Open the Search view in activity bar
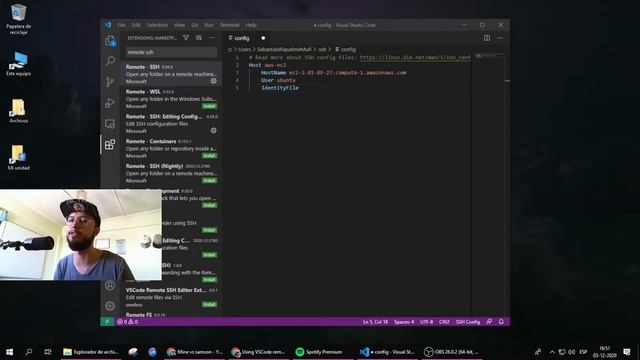Image resolution: width=640 pixels, height=360 pixels. click(110, 61)
